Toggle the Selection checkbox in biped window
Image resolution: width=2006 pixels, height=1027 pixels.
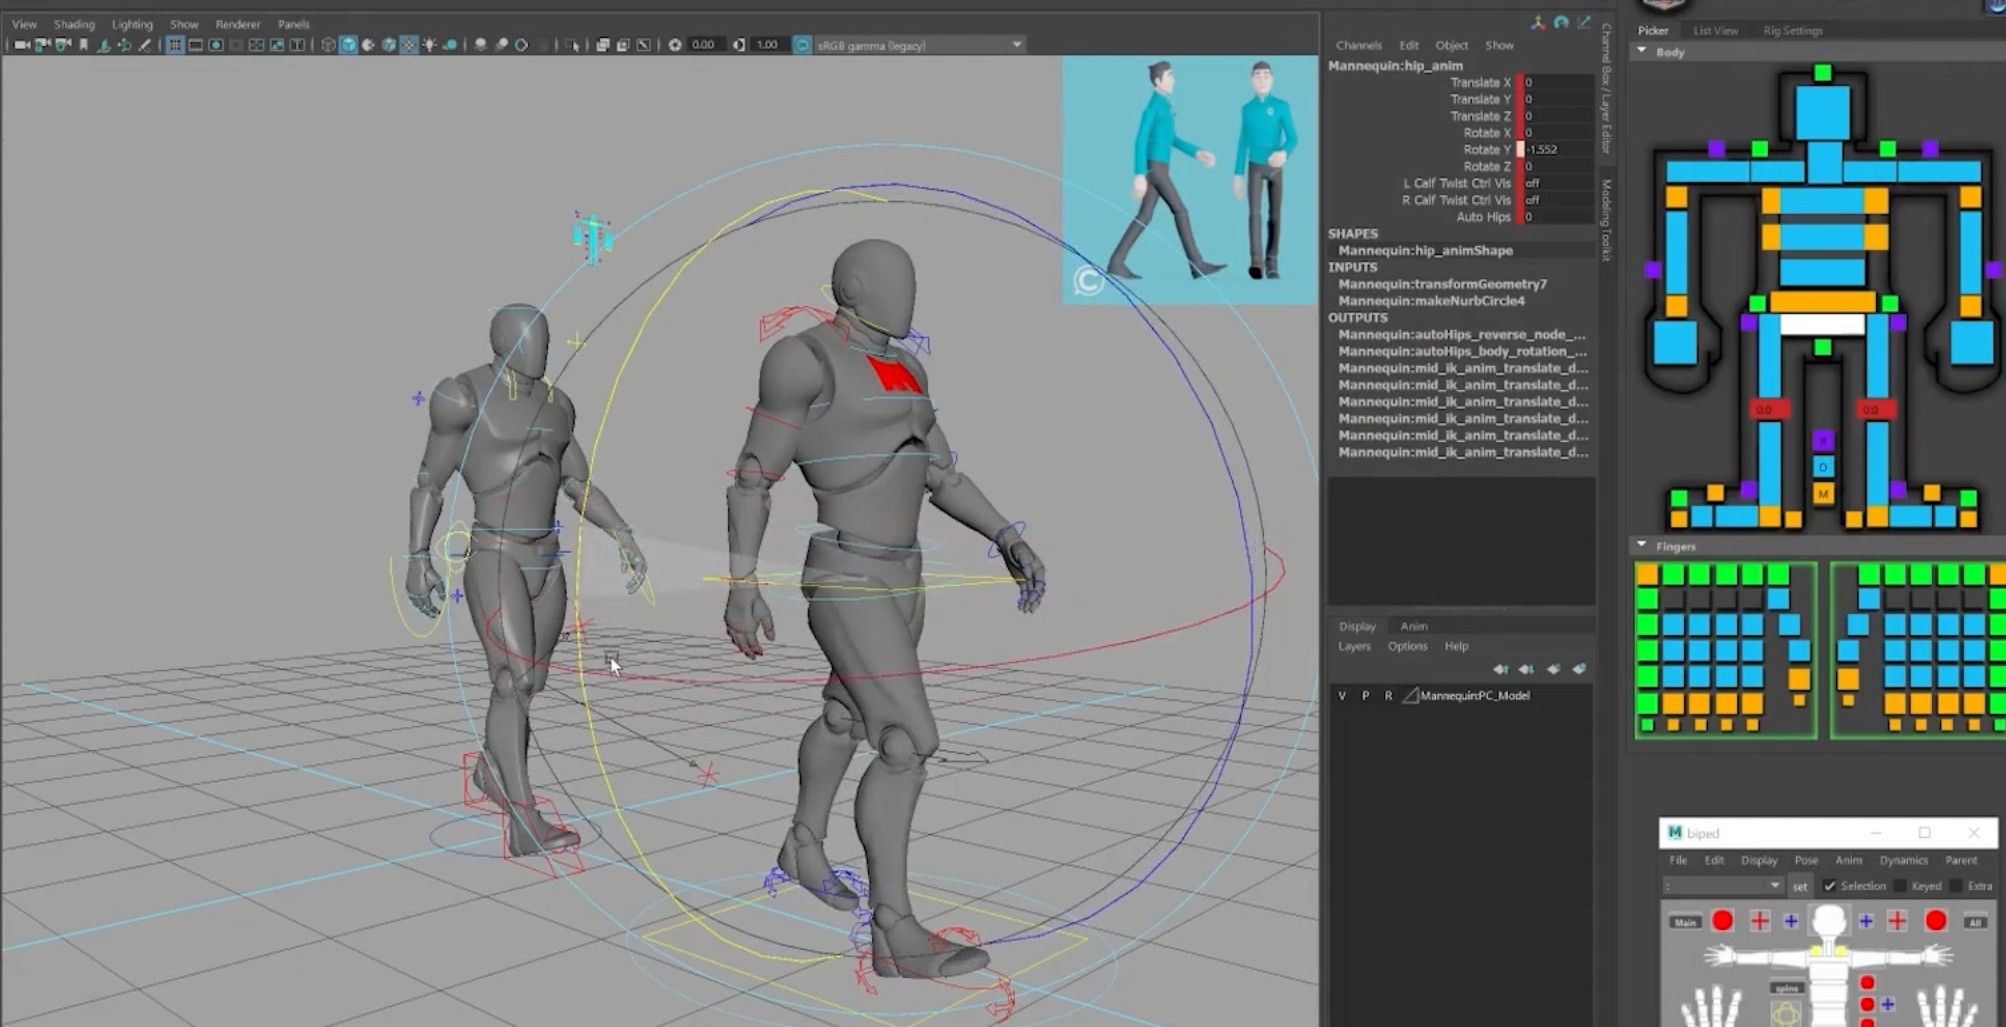(x=1830, y=886)
